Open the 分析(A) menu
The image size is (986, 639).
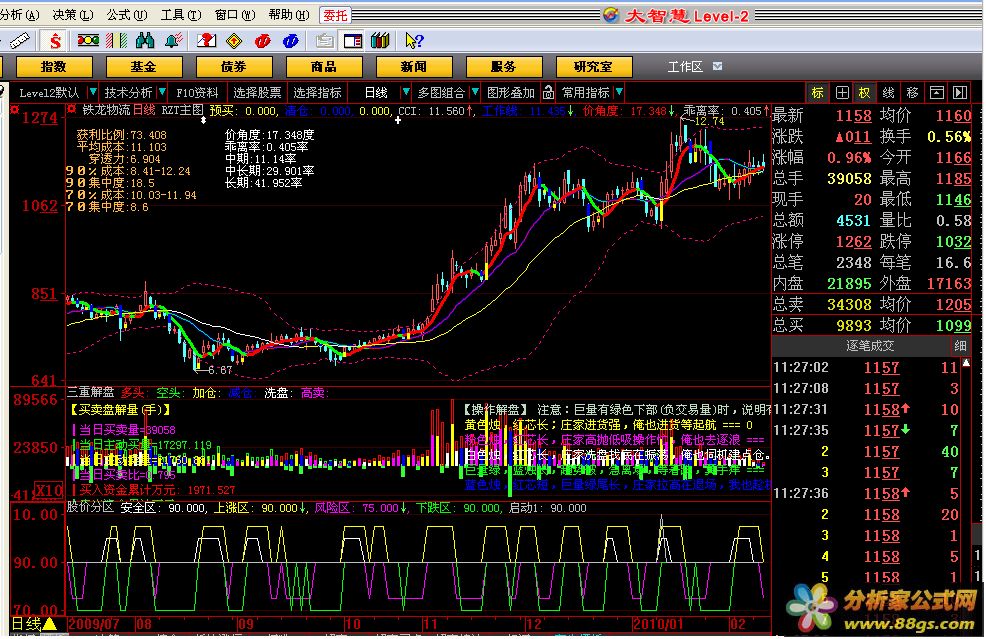coord(19,14)
